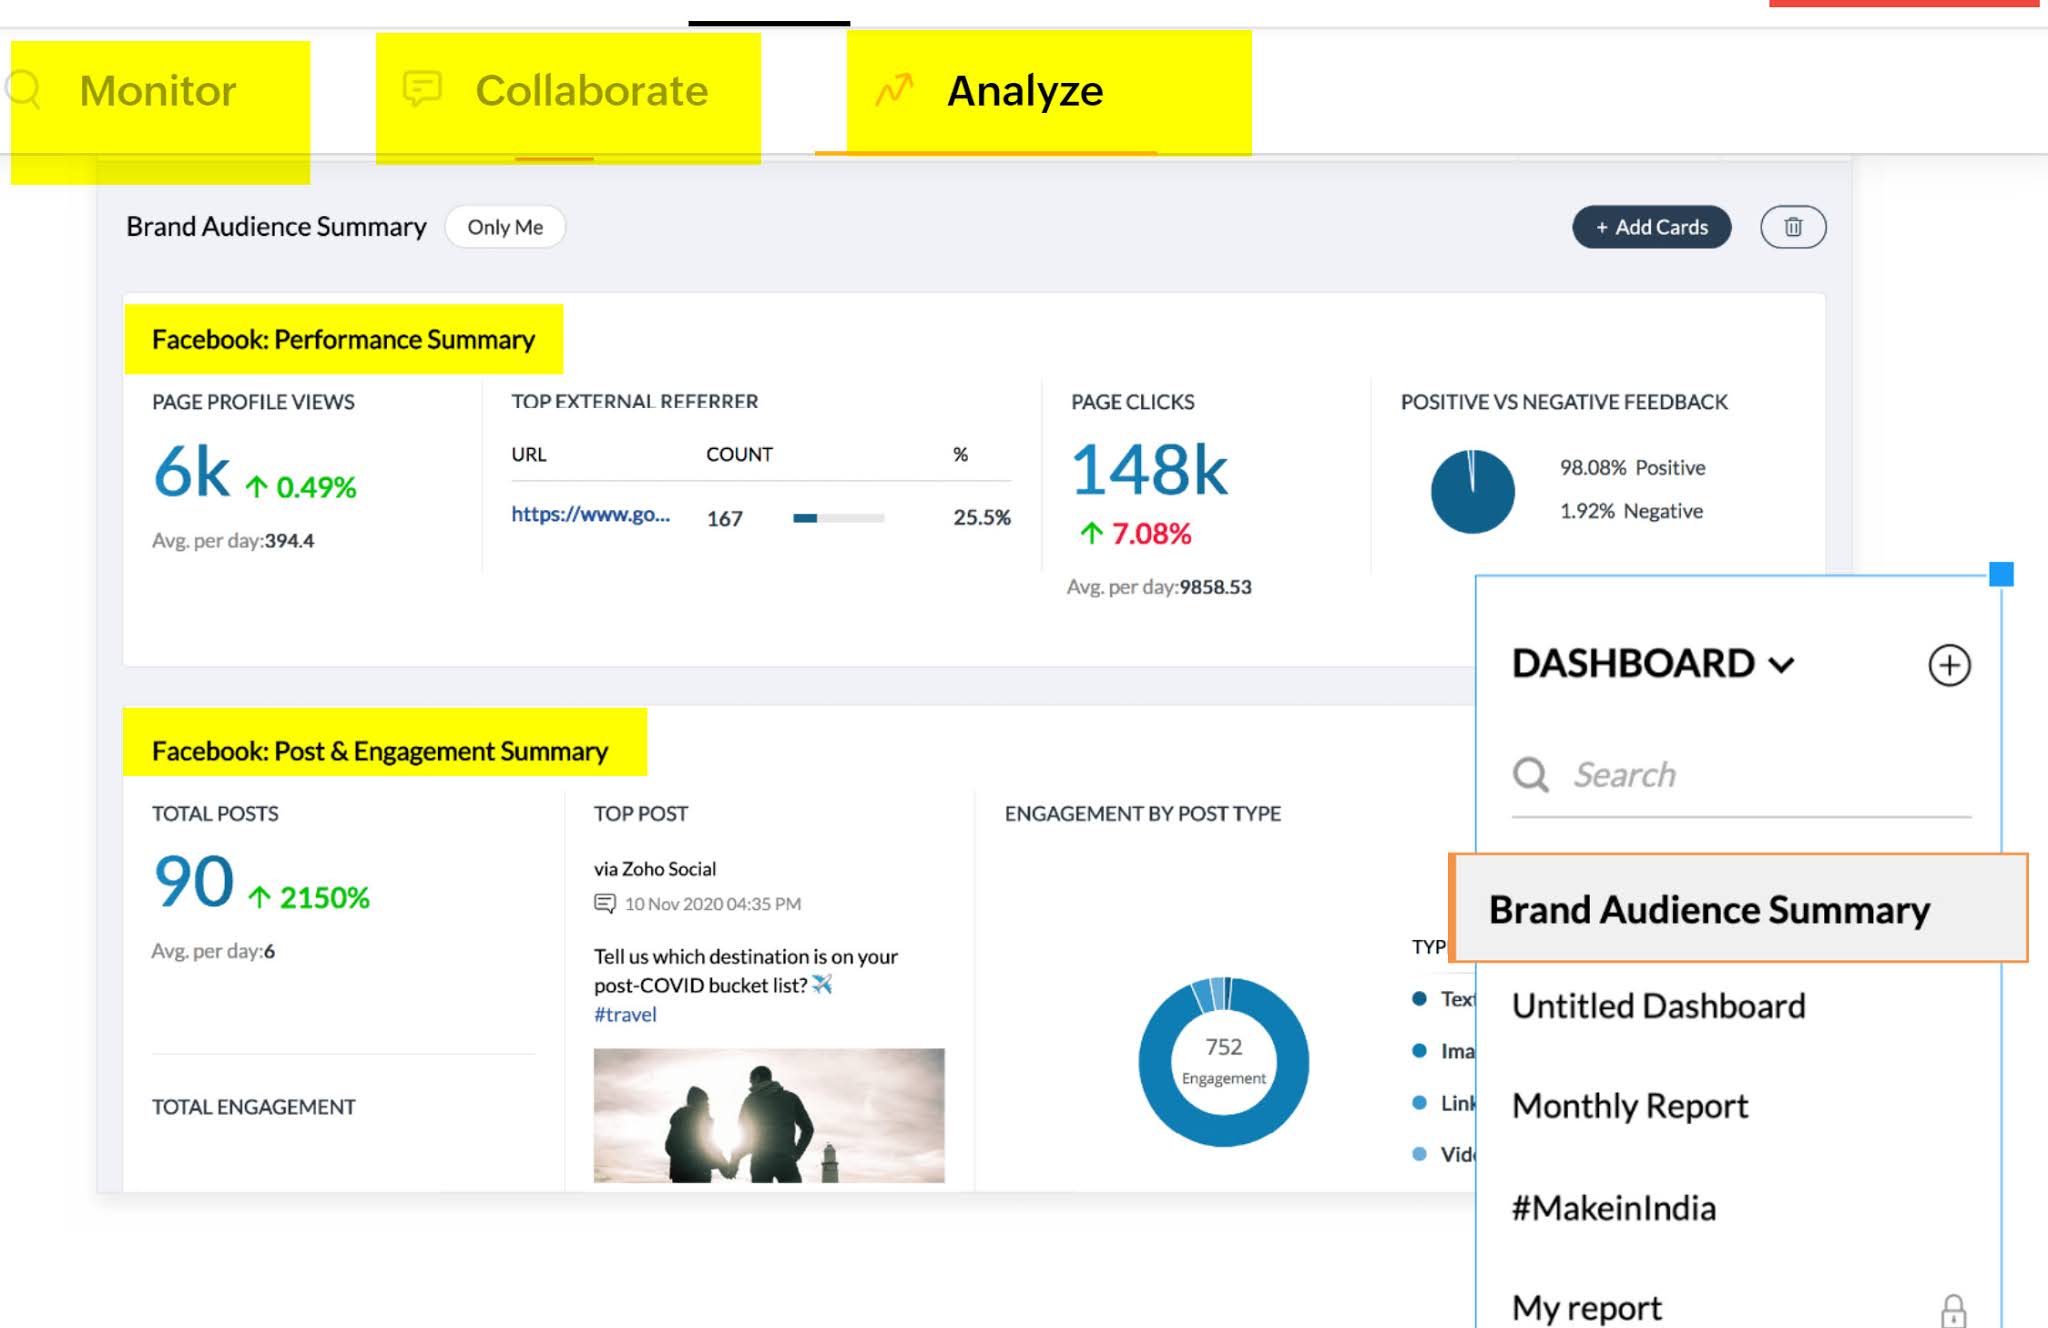Image resolution: width=2048 pixels, height=1328 pixels.
Task: Click the trash delete dashboard icon
Action: pyautogui.click(x=1793, y=227)
